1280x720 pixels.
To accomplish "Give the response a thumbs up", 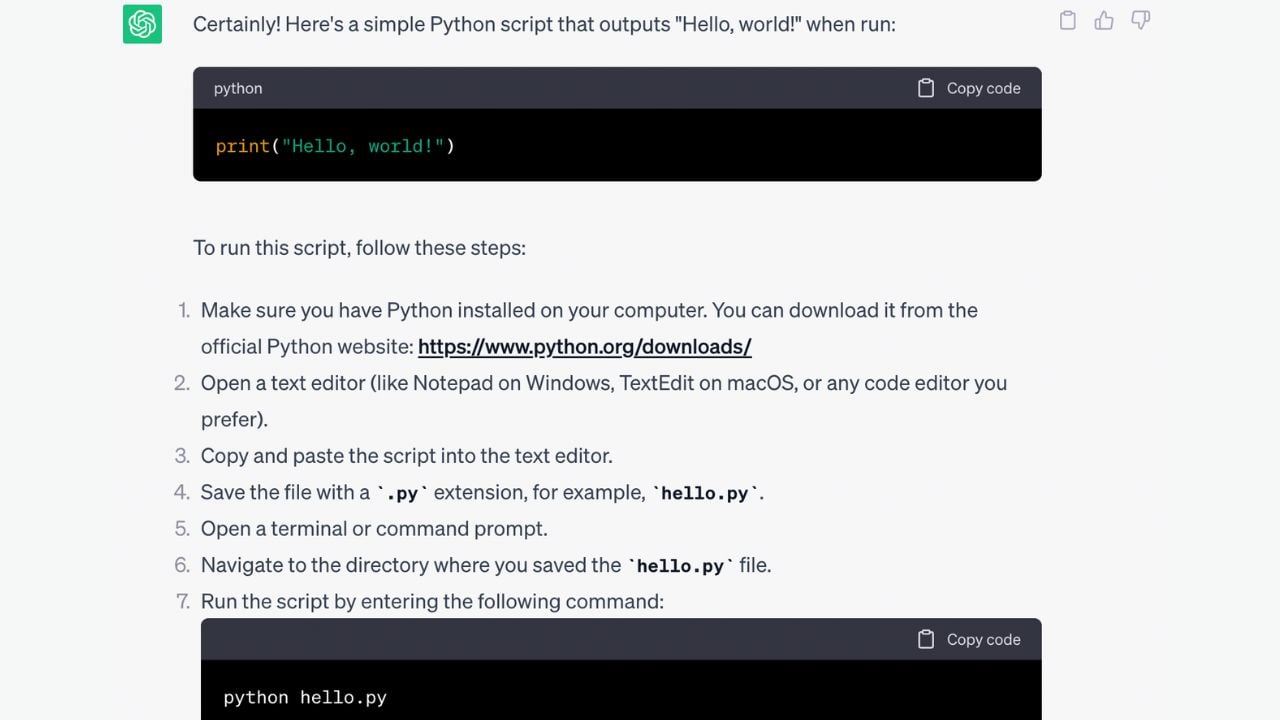I will pos(1104,20).
